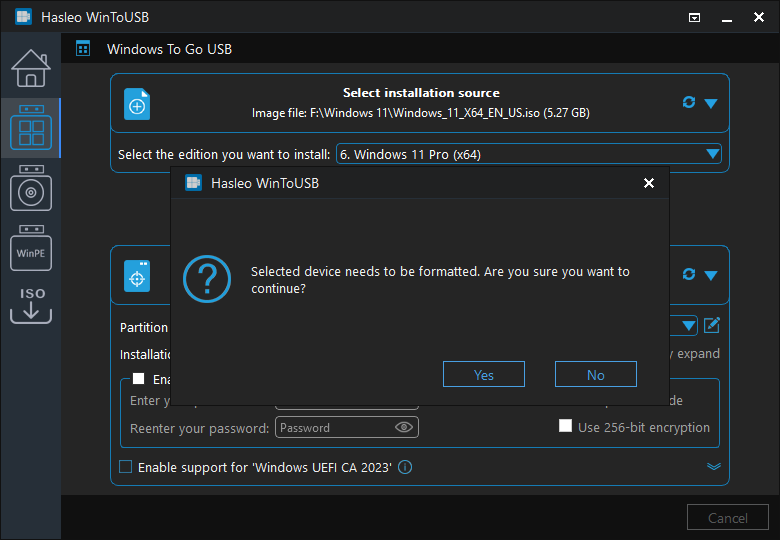
Task: Close the Hasleo WinToUSB confirmation dialog
Action: [649, 183]
